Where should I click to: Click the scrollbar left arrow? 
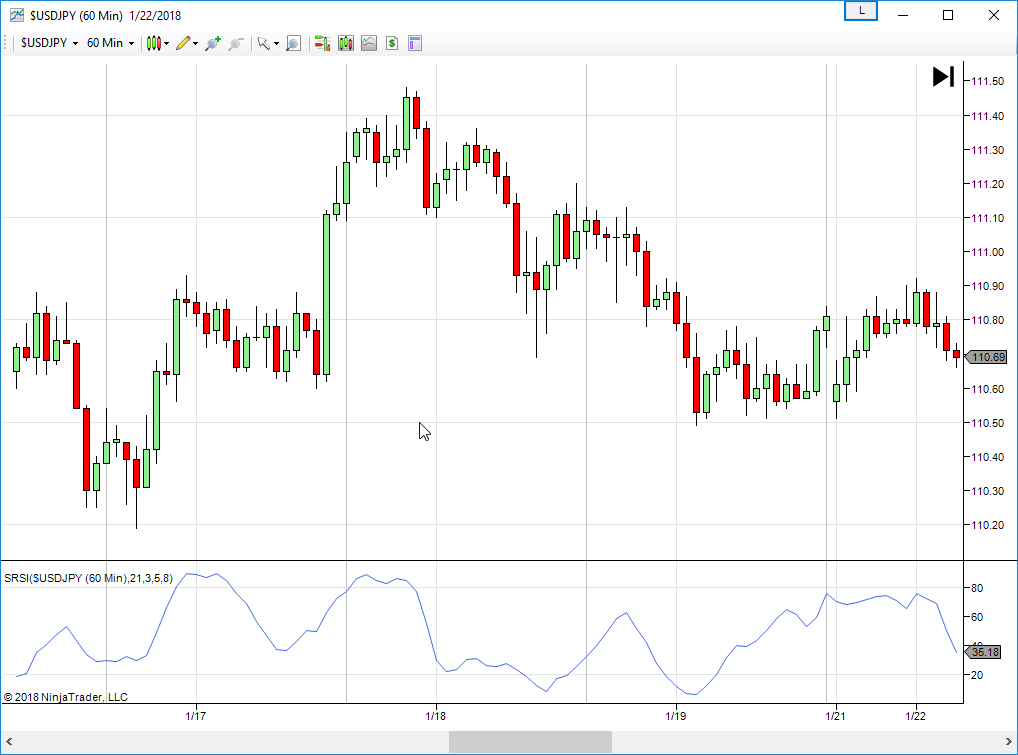click(x=9, y=741)
